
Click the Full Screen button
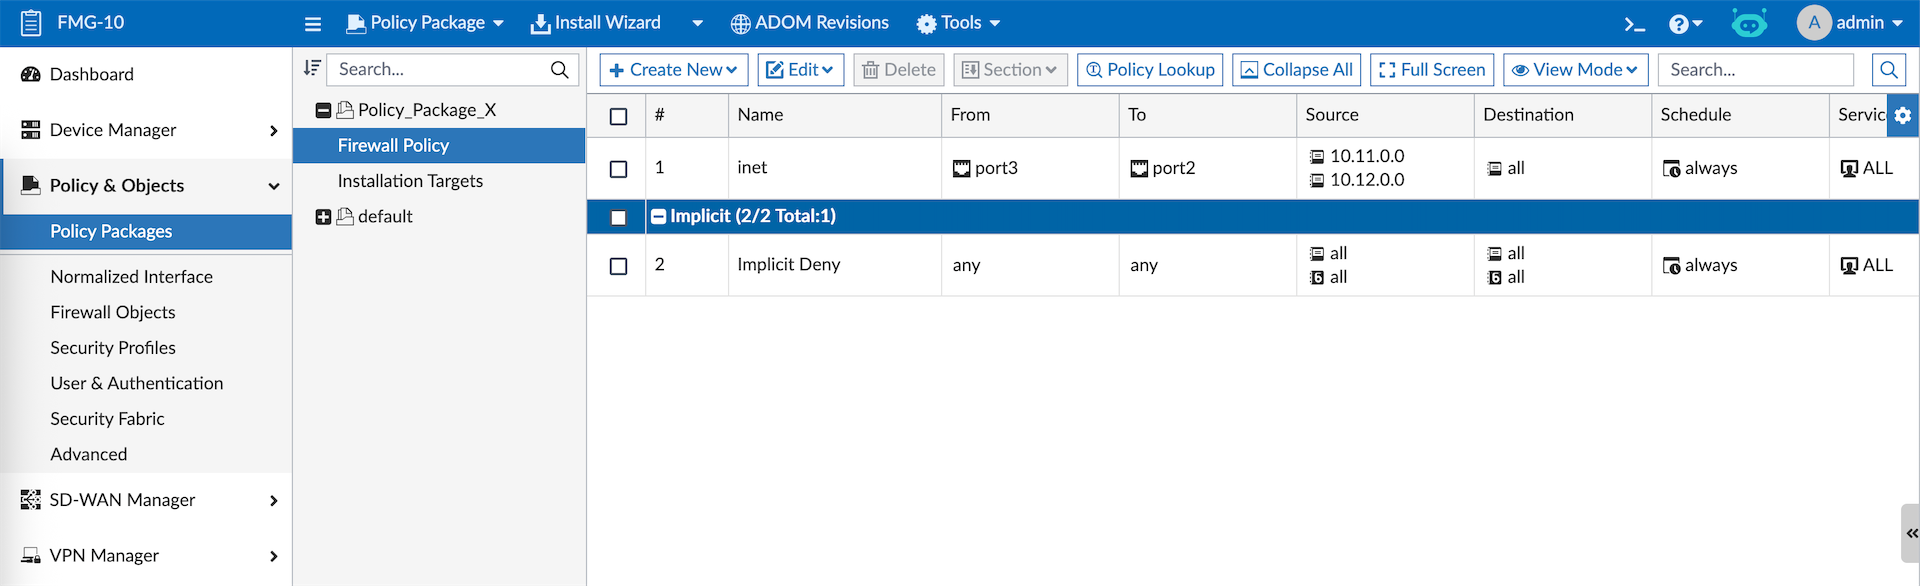point(1431,70)
